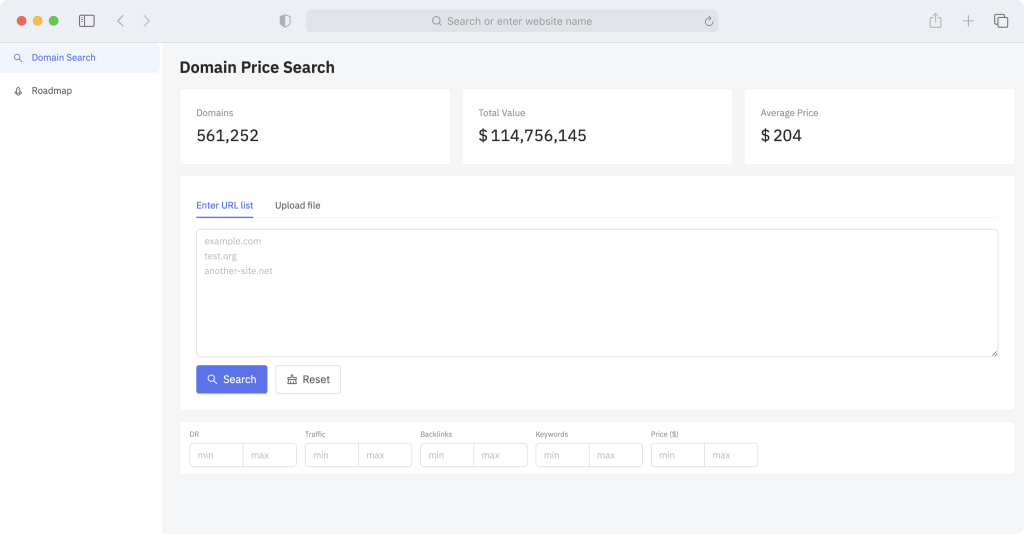Click the DR max field
The width and height of the screenshot is (1024, 534).
point(270,455)
